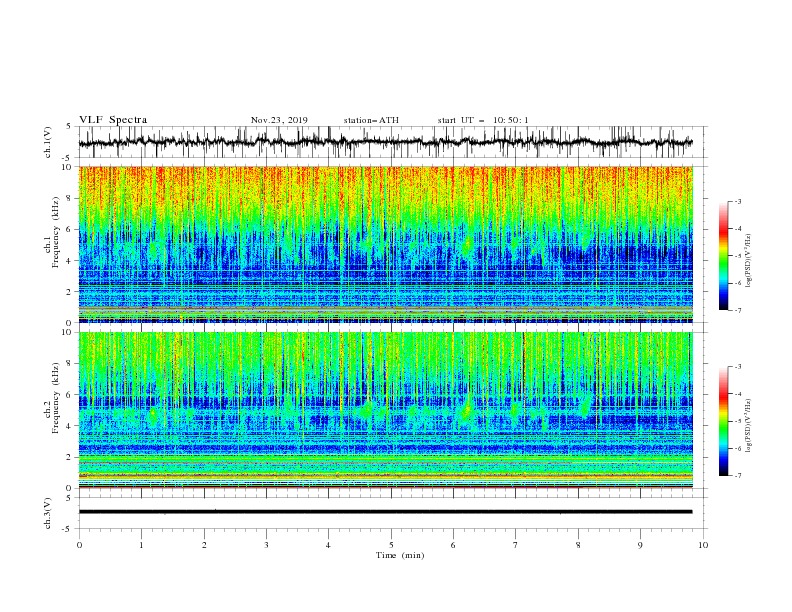Click the ch.3 flat voltage trace
This screenshot has width=792, height=612.
385,512
